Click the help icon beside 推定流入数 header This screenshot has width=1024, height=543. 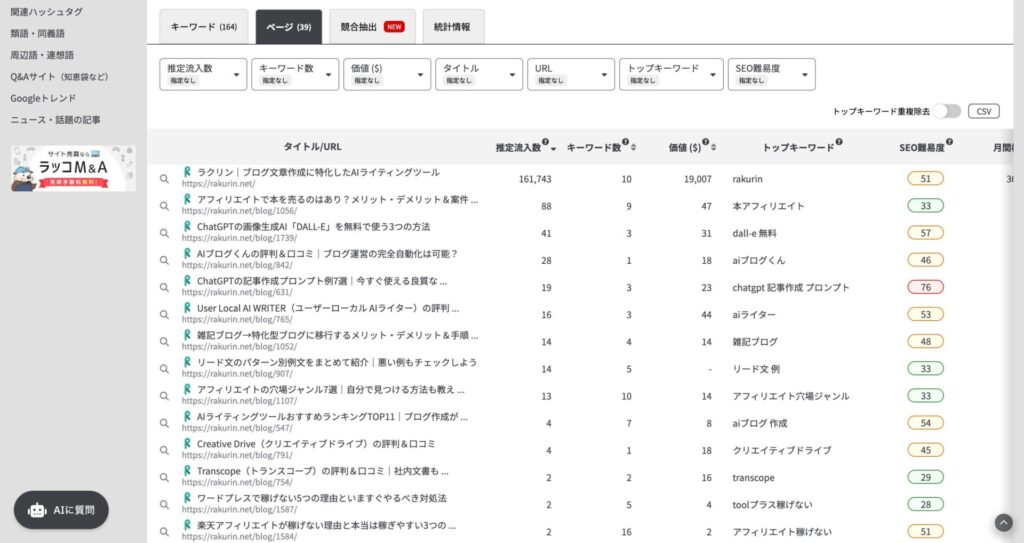(x=545, y=142)
